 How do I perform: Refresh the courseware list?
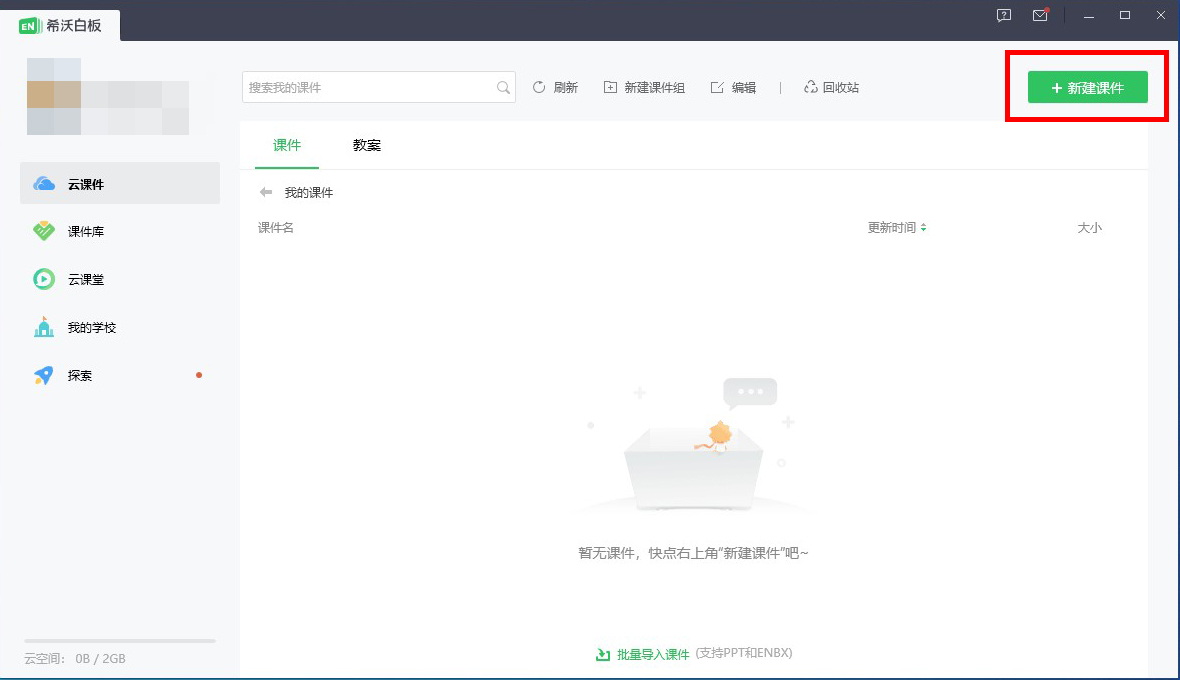pyautogui.click(x=556, y=87)
